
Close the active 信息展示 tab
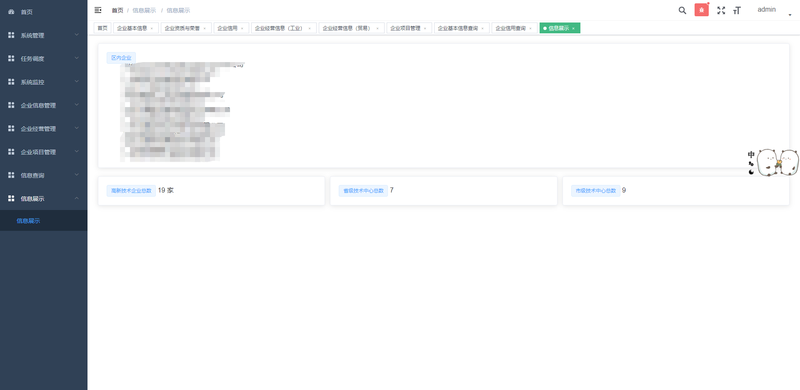pyautogui.click(x=573, y=29)
